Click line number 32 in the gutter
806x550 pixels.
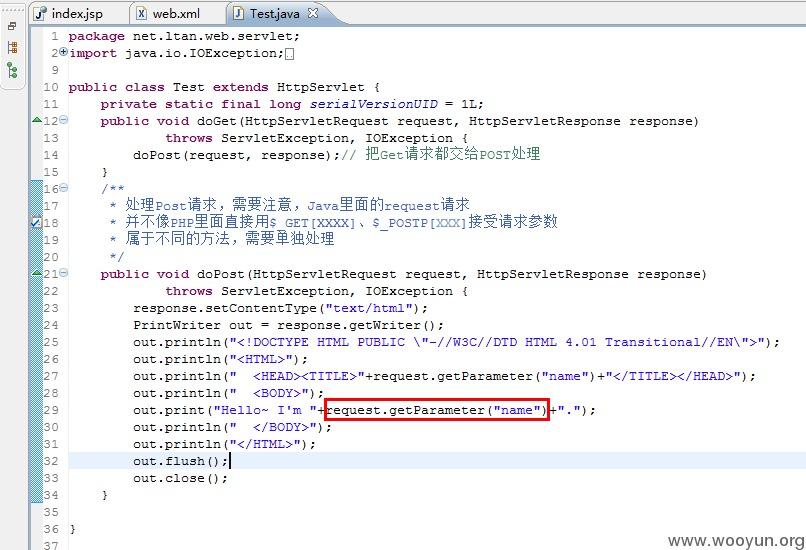point(50,461)
